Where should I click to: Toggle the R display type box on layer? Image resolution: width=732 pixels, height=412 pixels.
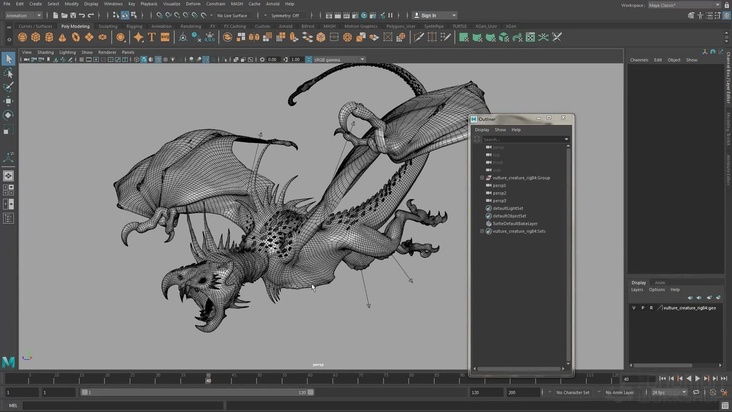coord(652,308)
